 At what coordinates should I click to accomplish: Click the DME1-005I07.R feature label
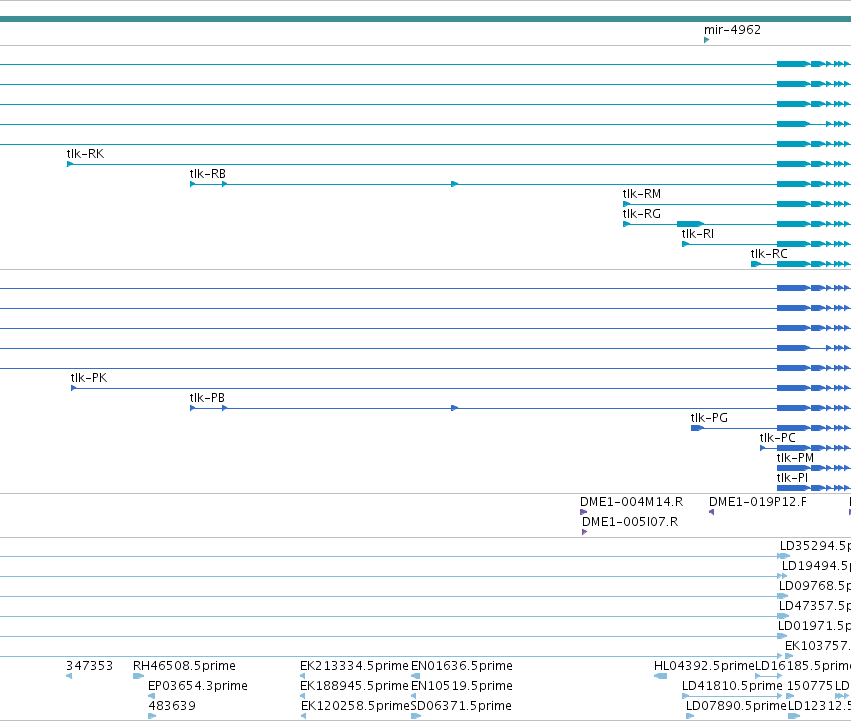(630, 522)
